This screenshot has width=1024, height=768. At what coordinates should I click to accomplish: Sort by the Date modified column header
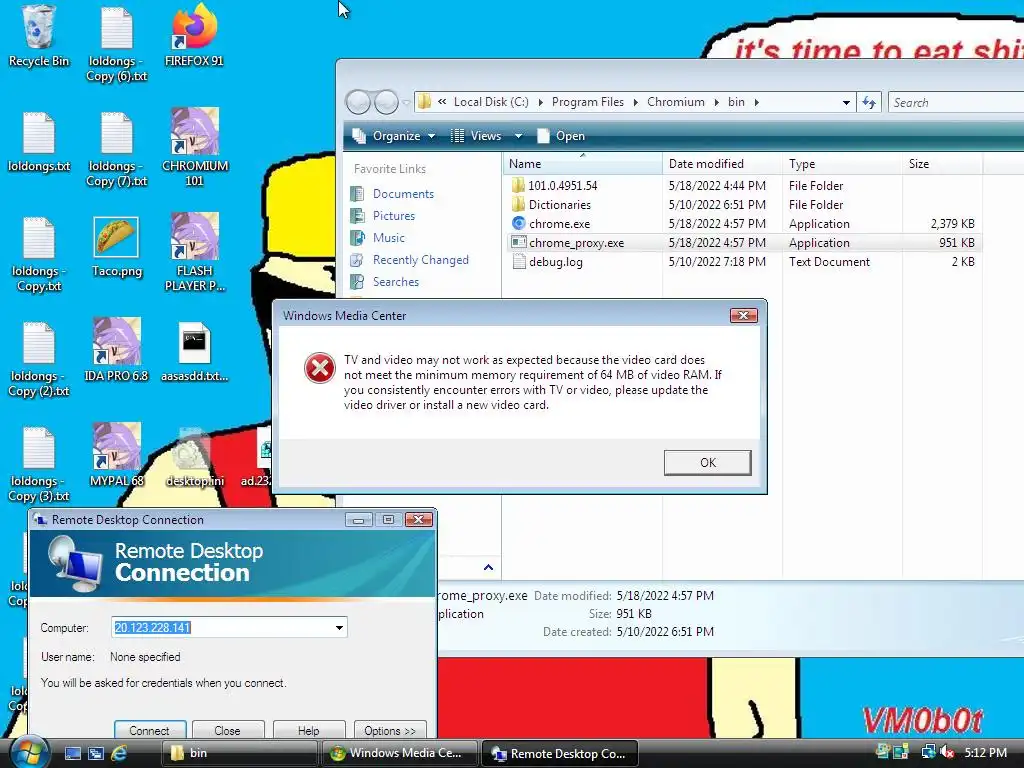(722, 164)
